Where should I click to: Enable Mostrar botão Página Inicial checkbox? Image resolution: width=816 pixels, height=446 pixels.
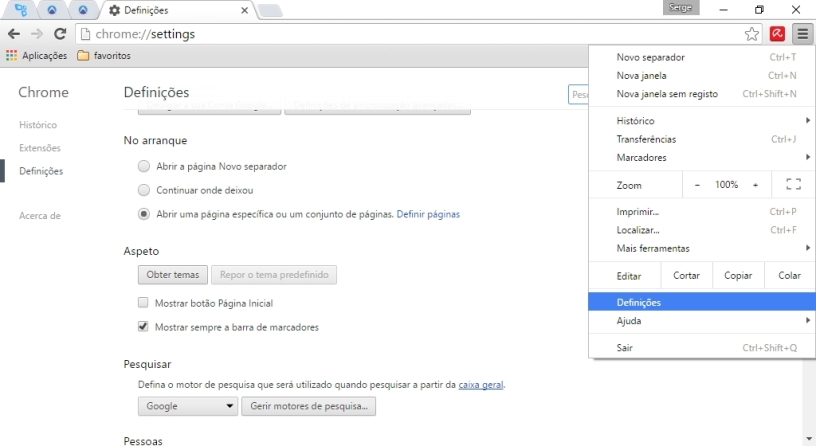coord(143,303)
